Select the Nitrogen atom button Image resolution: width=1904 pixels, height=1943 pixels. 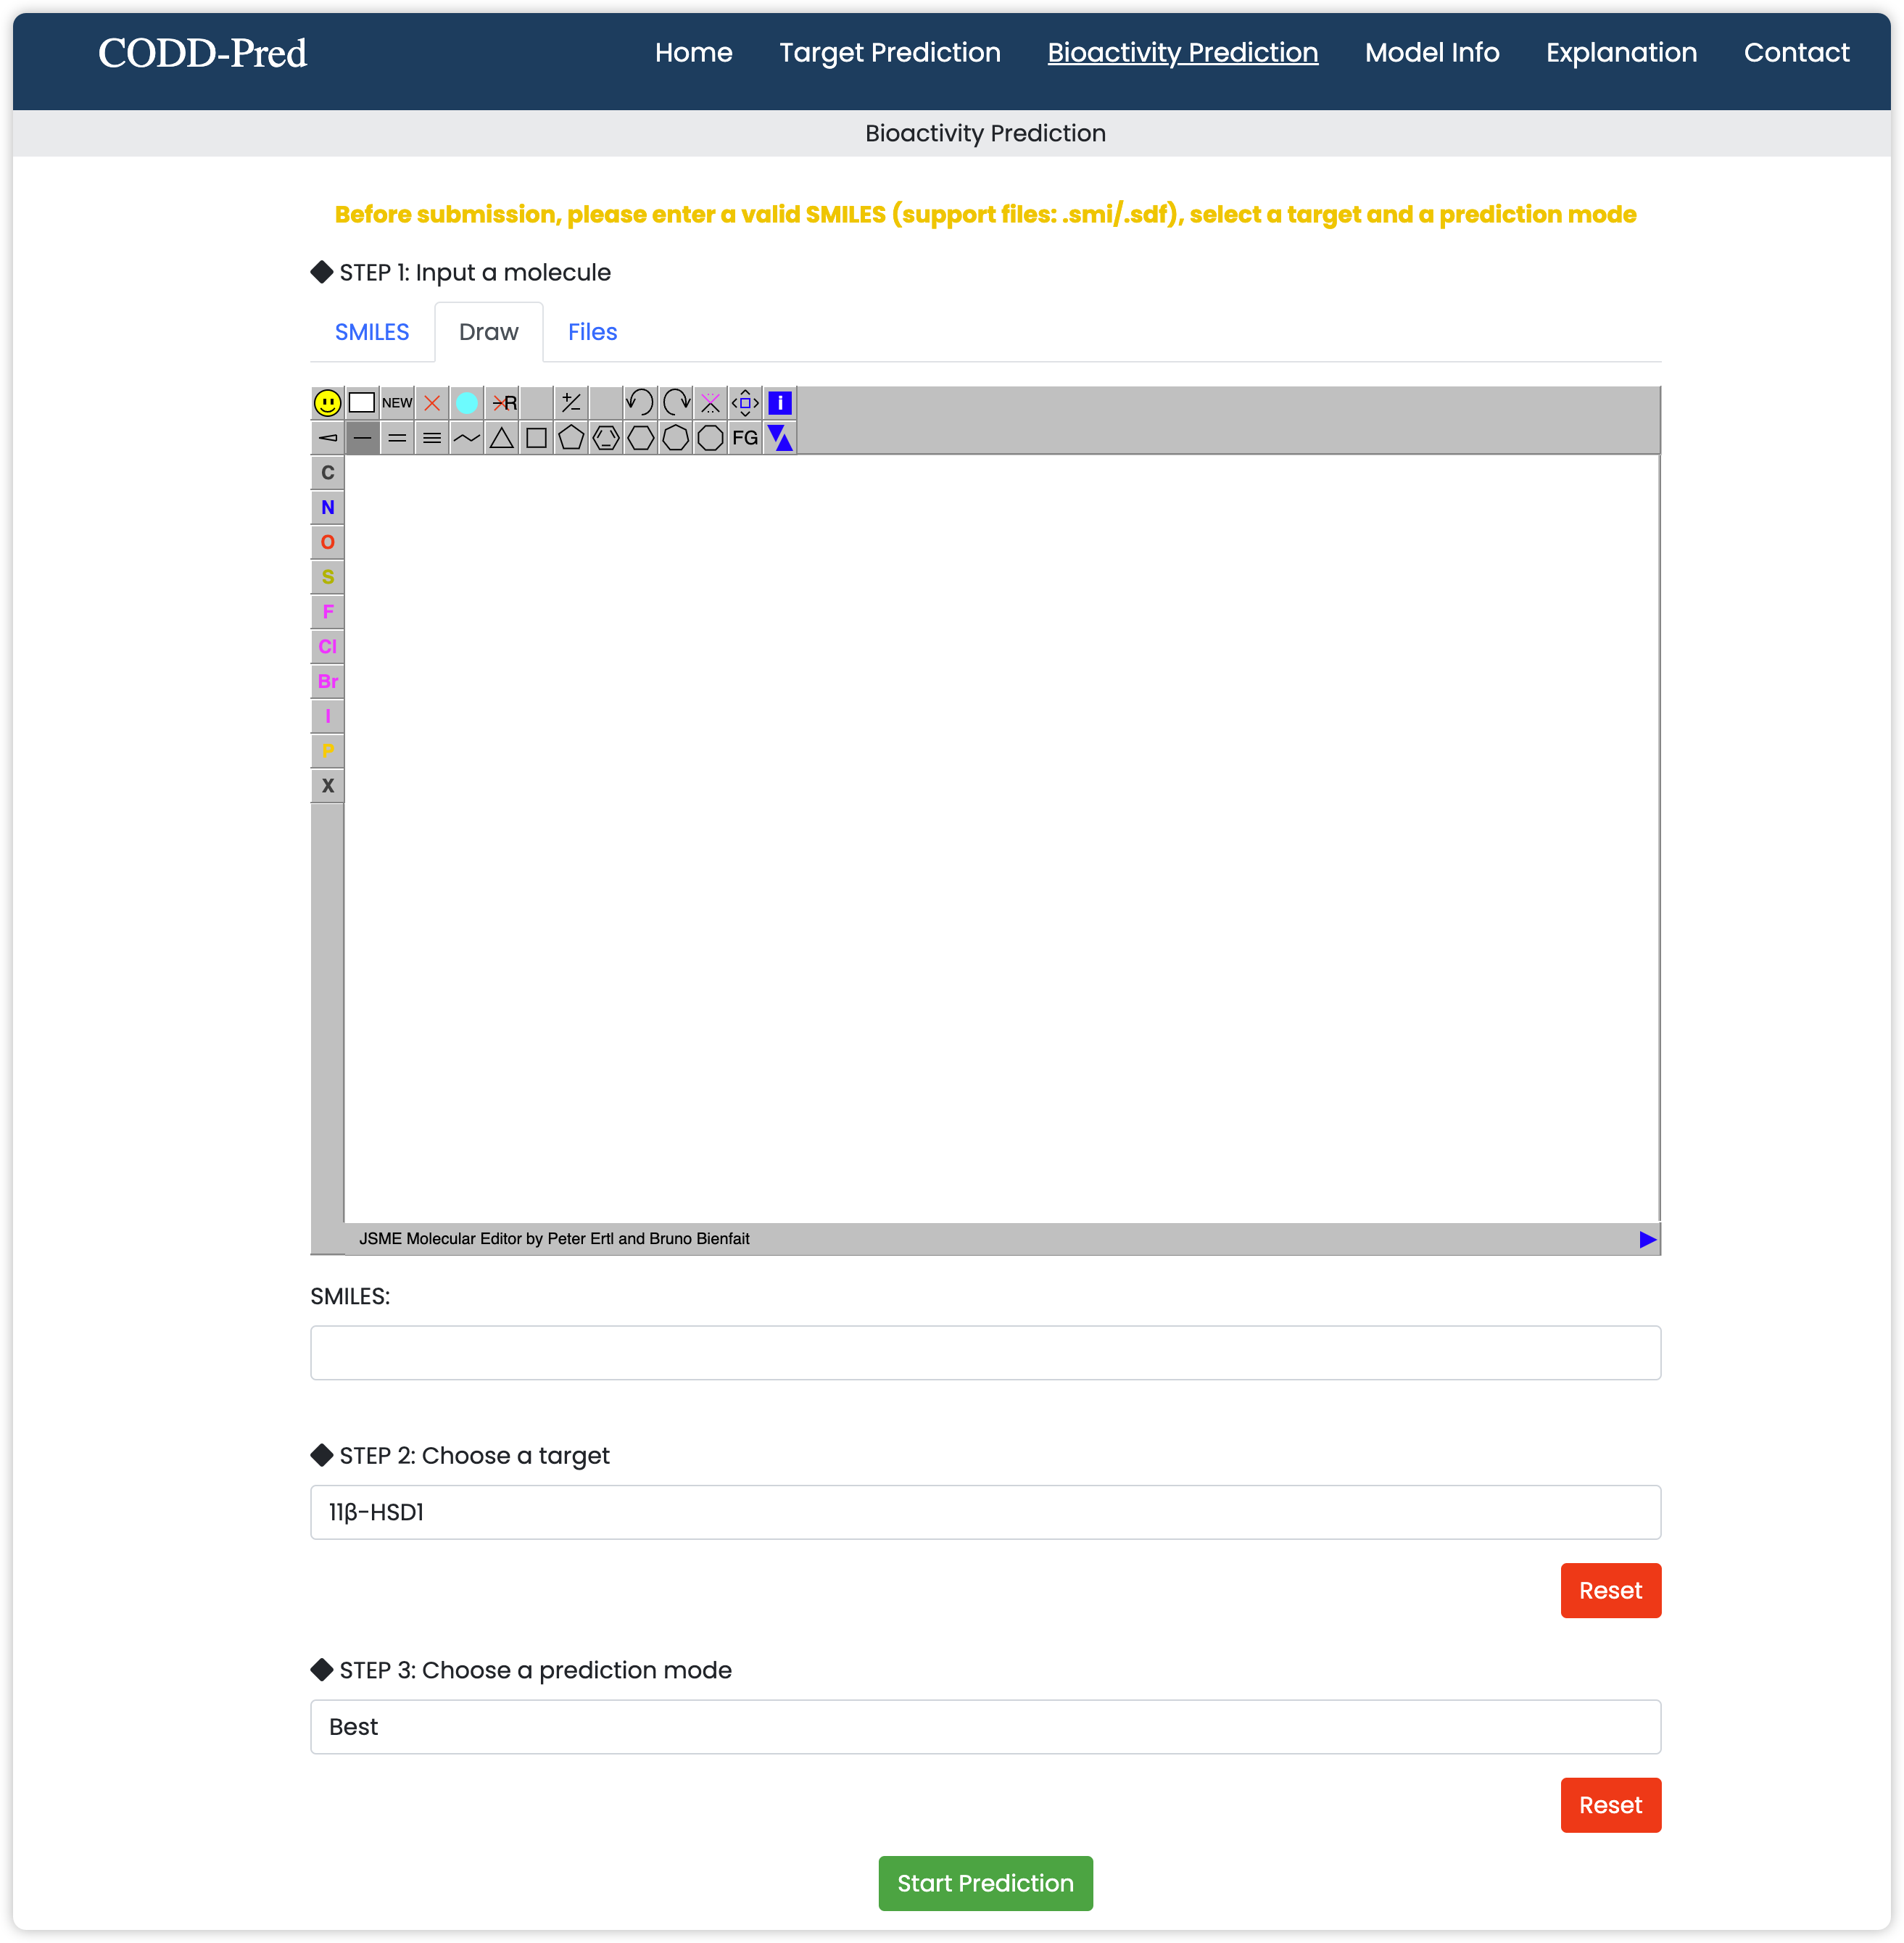tap(327, 507)
